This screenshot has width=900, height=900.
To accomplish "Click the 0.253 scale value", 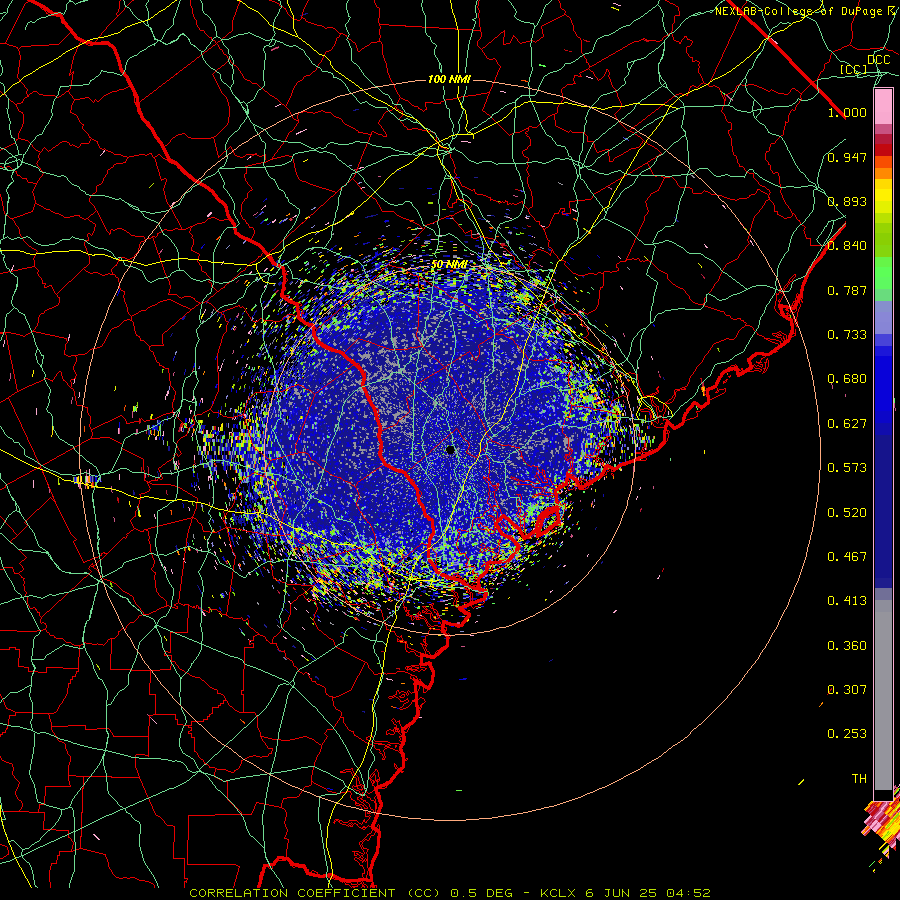I will point(847,734).
